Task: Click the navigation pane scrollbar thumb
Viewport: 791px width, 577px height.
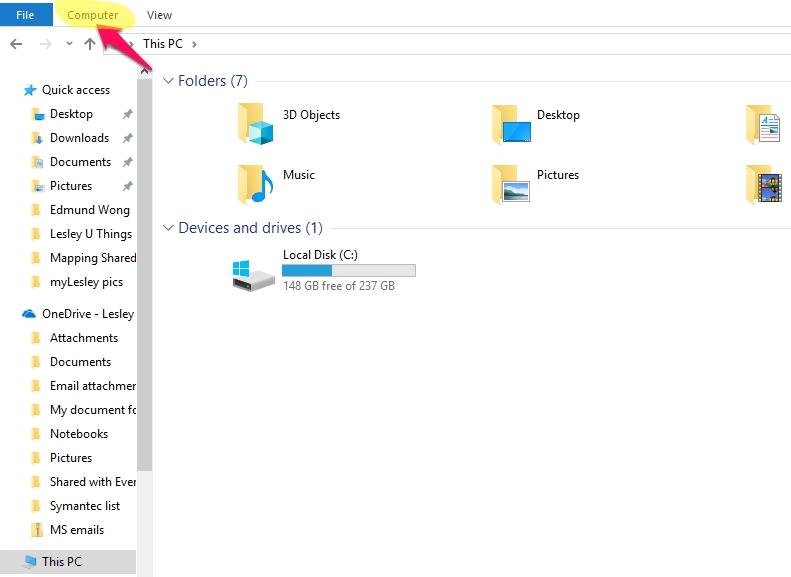Action: click(144, 275)
